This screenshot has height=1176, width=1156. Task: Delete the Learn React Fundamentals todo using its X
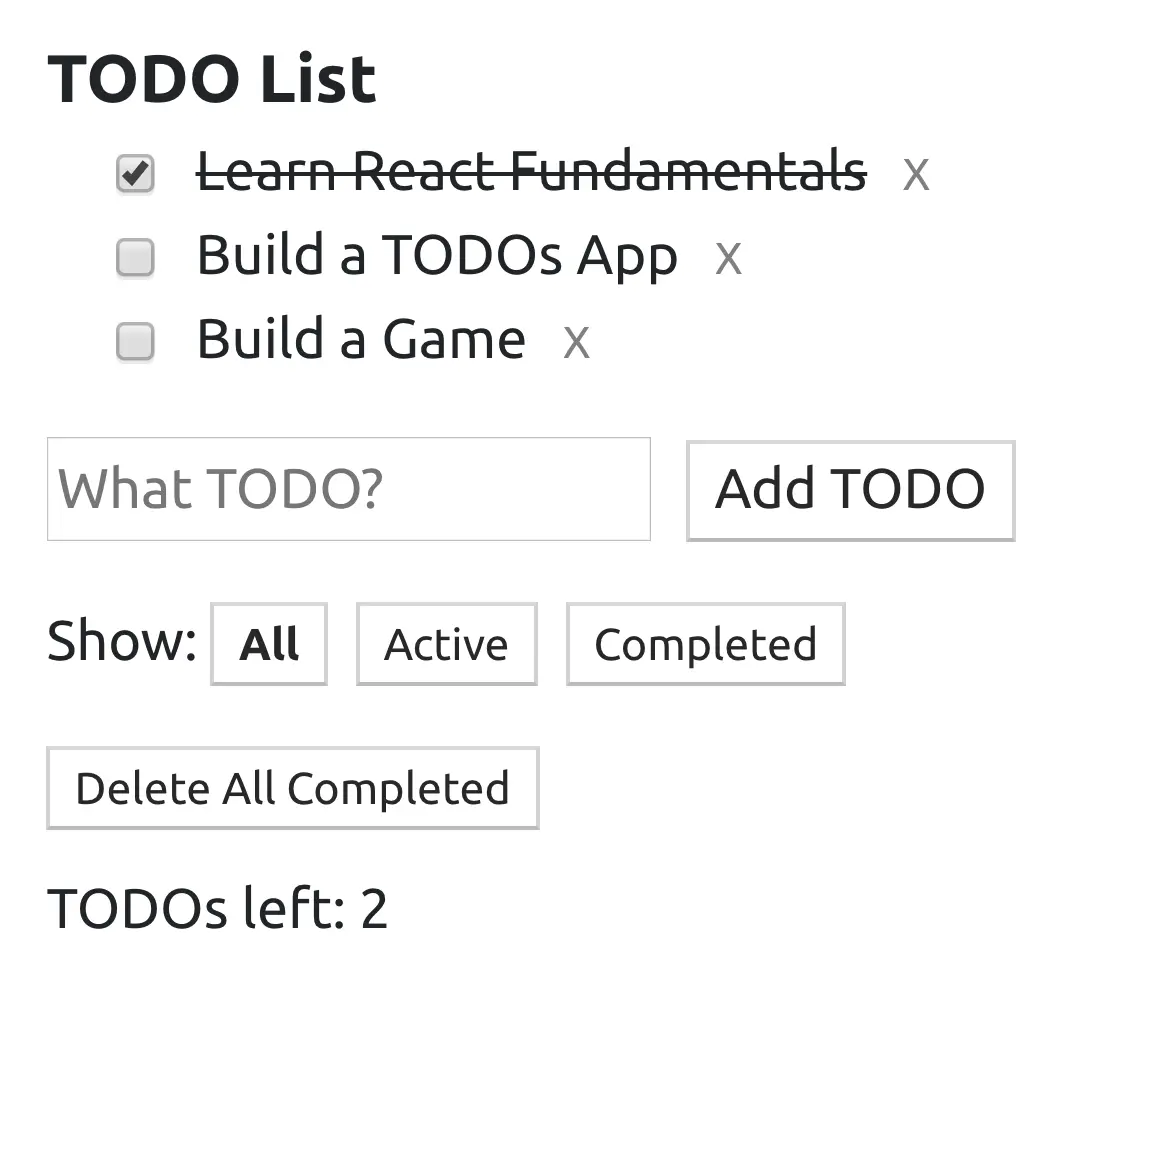[x=916, y=173]
